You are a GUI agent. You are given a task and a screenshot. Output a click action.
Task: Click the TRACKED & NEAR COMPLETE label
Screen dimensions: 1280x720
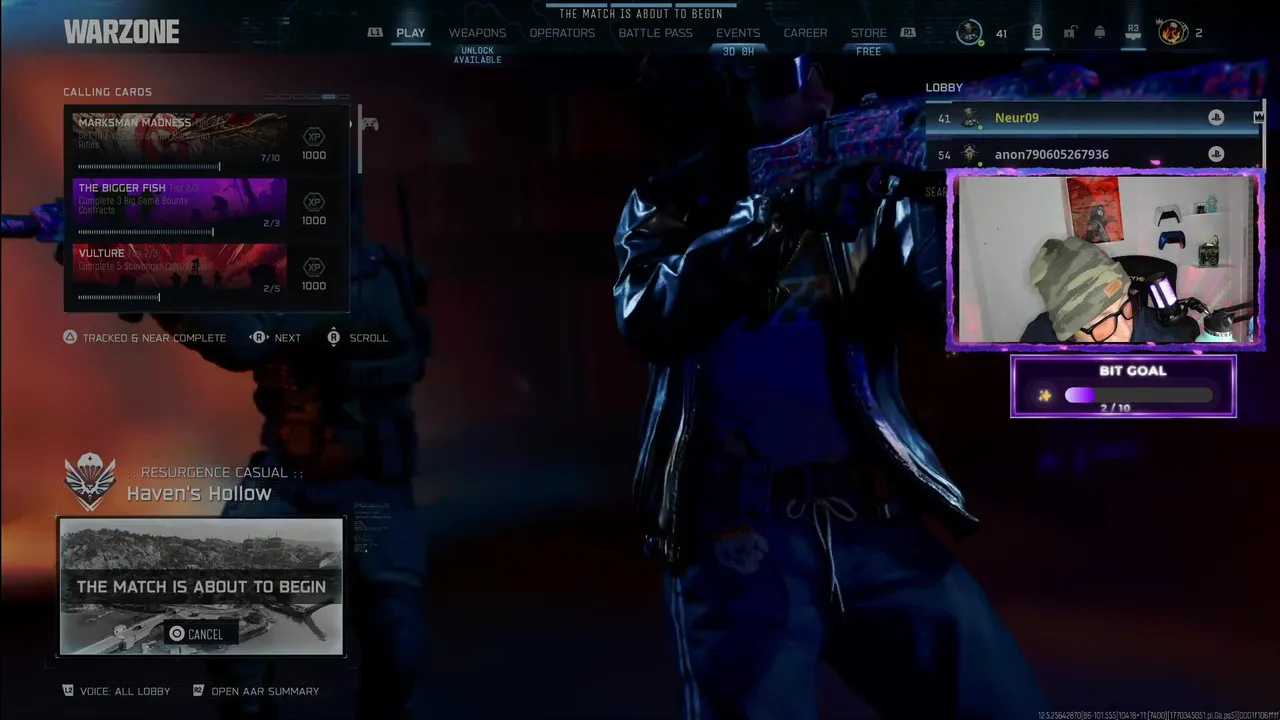[154, 338]
